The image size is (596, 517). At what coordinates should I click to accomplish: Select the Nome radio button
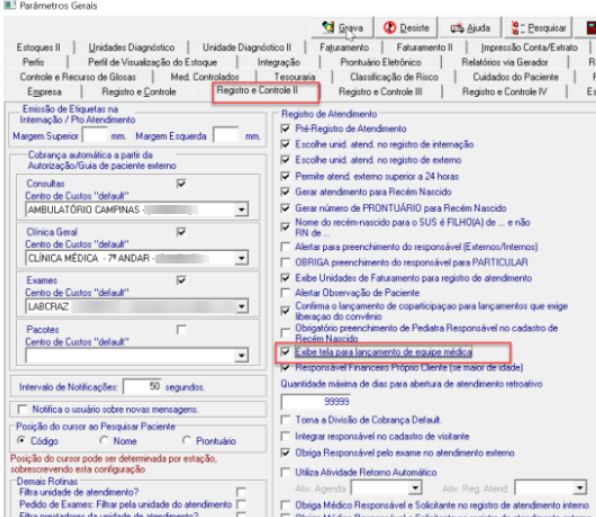104,440
